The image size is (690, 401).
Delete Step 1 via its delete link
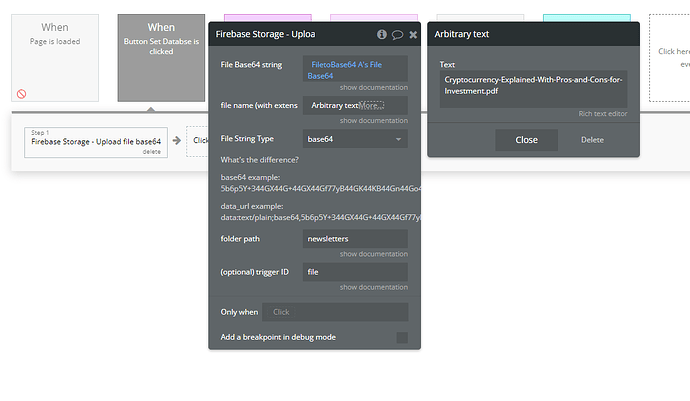[x=151, y=152]
